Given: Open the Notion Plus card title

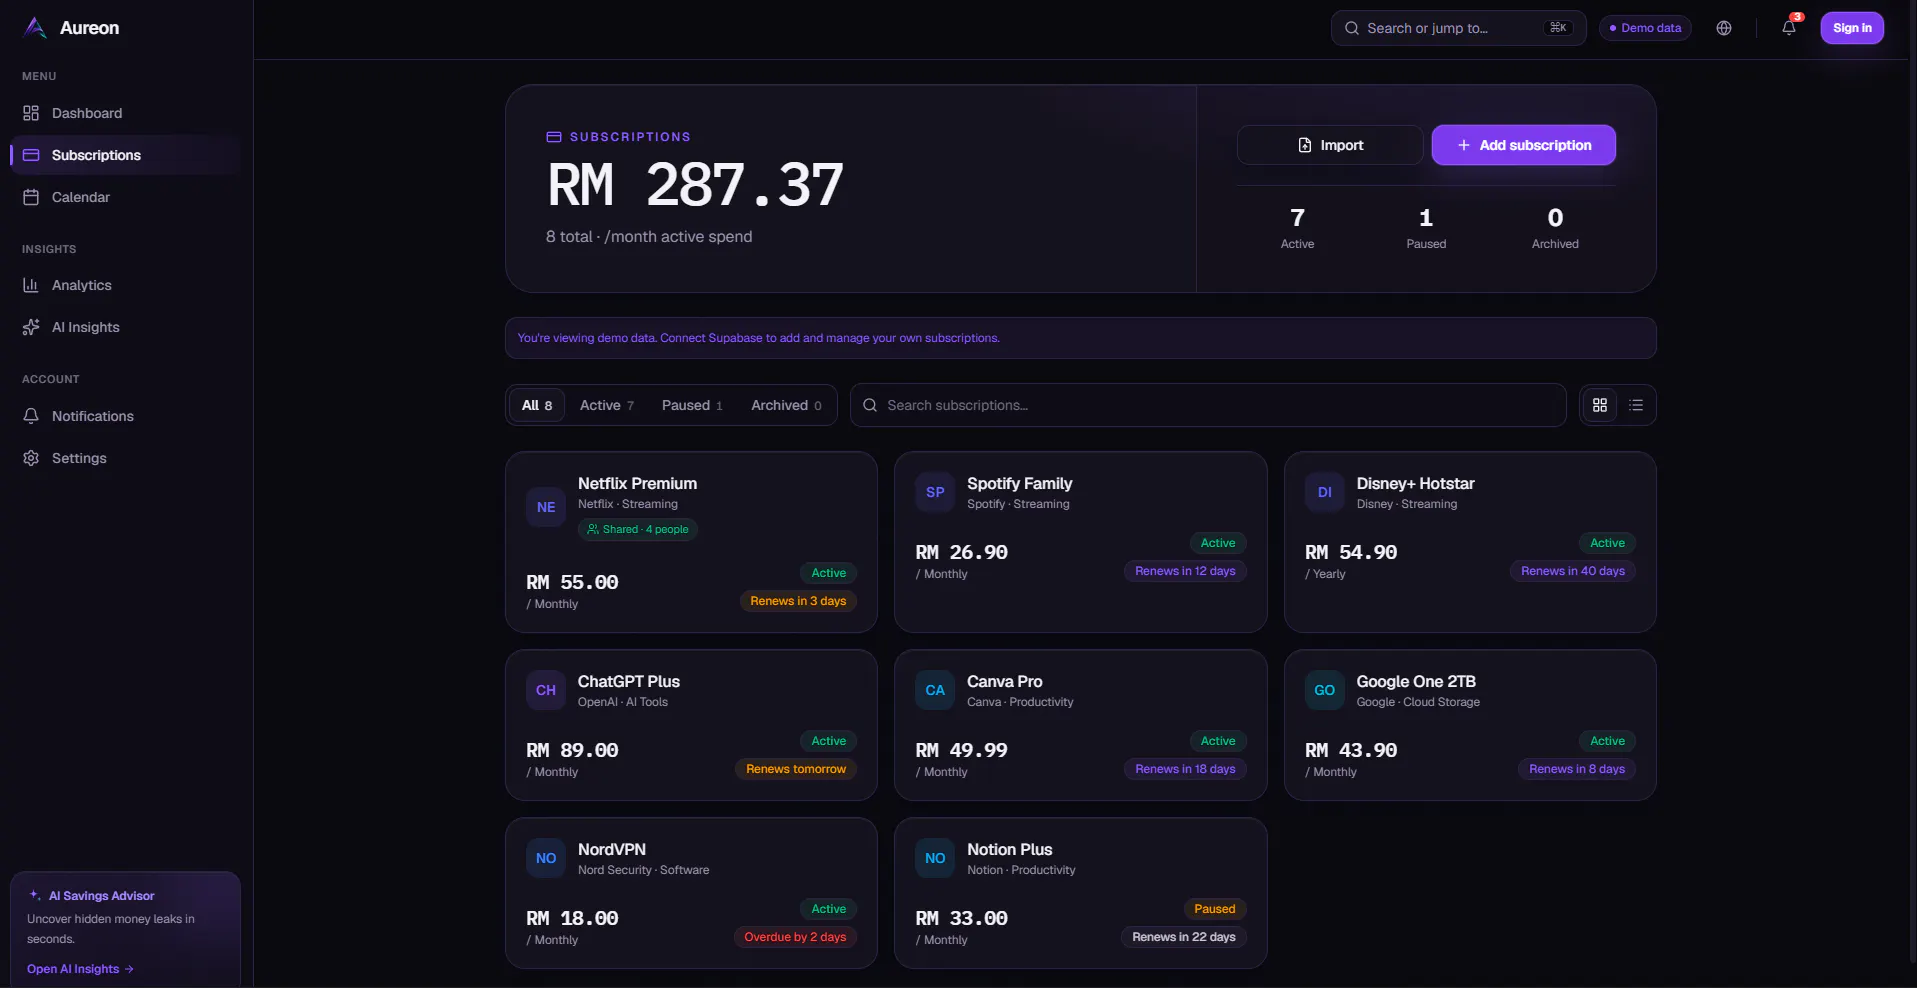Looking at the screenshot, I should (x=1009, y=849).
